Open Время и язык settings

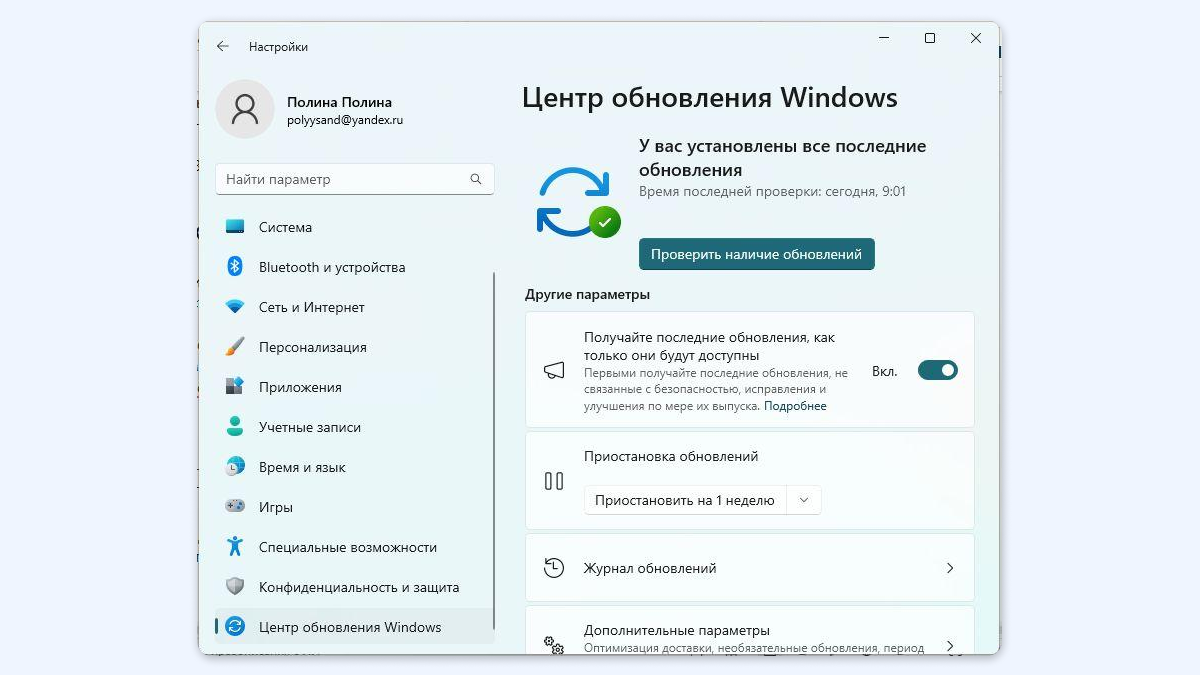click(x=354, y=467)
